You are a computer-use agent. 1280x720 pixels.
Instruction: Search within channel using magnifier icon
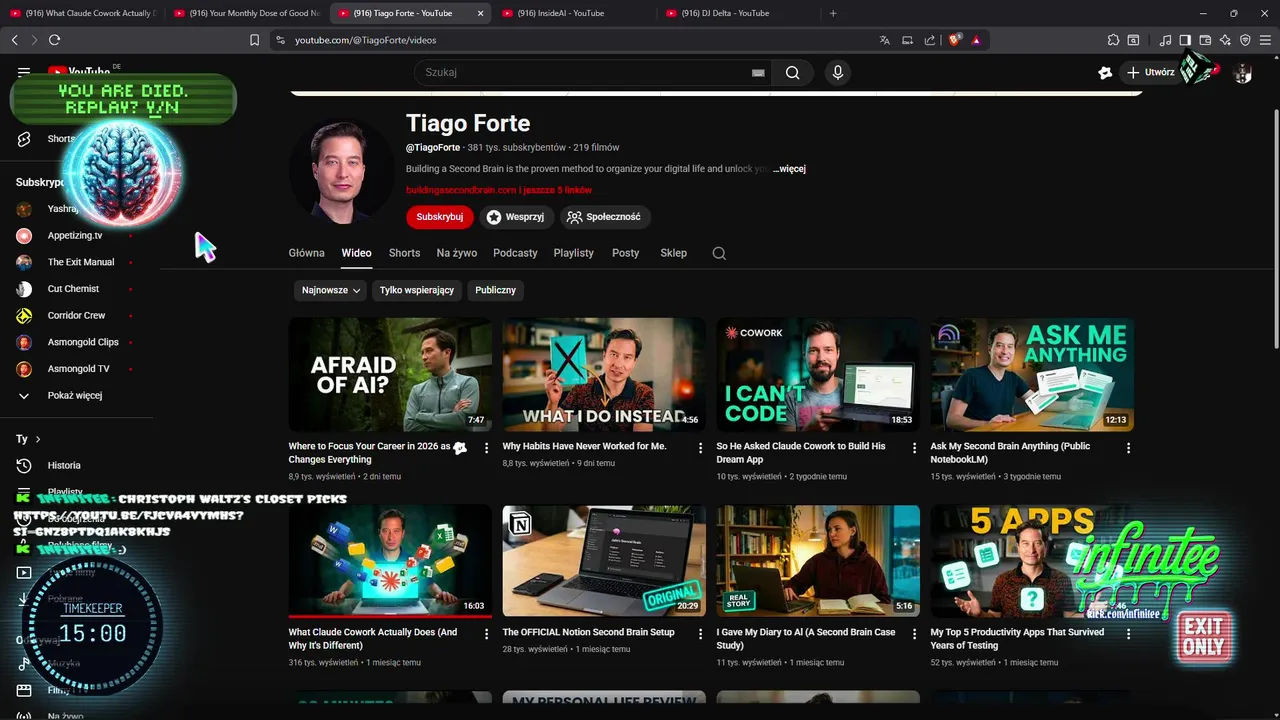pos(719,253)
